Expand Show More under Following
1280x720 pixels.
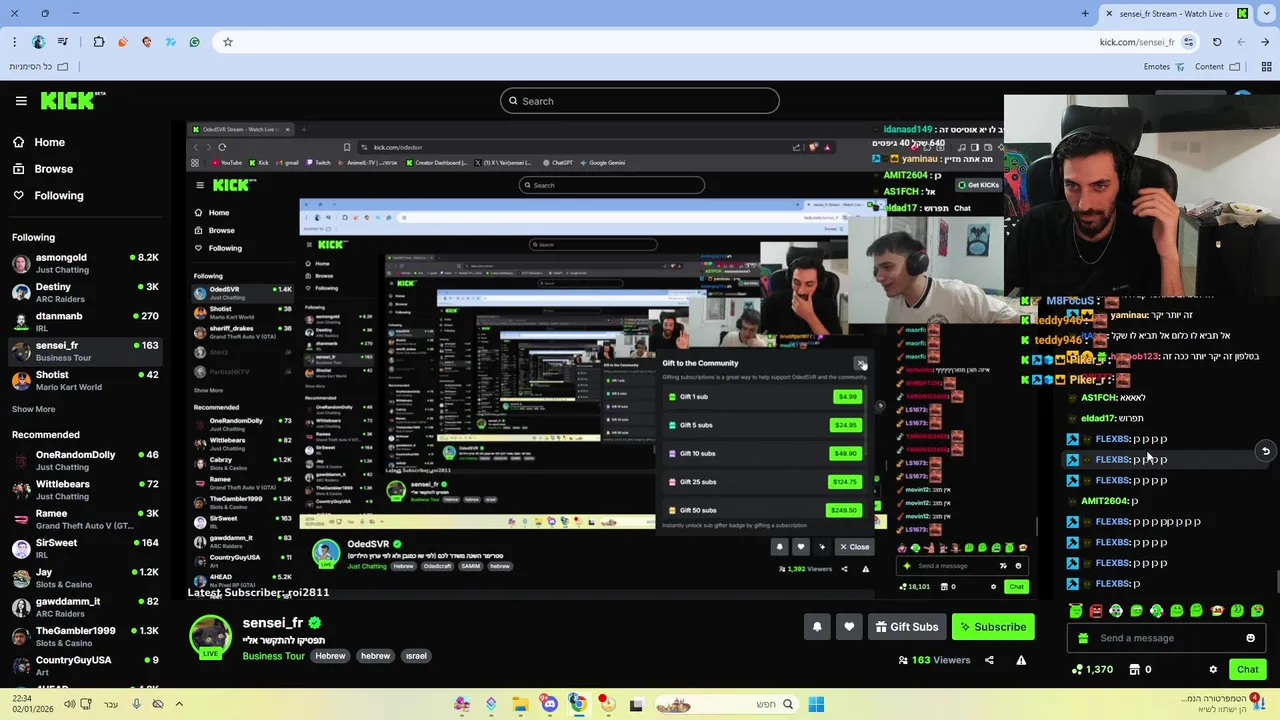(x=33, y=409)
